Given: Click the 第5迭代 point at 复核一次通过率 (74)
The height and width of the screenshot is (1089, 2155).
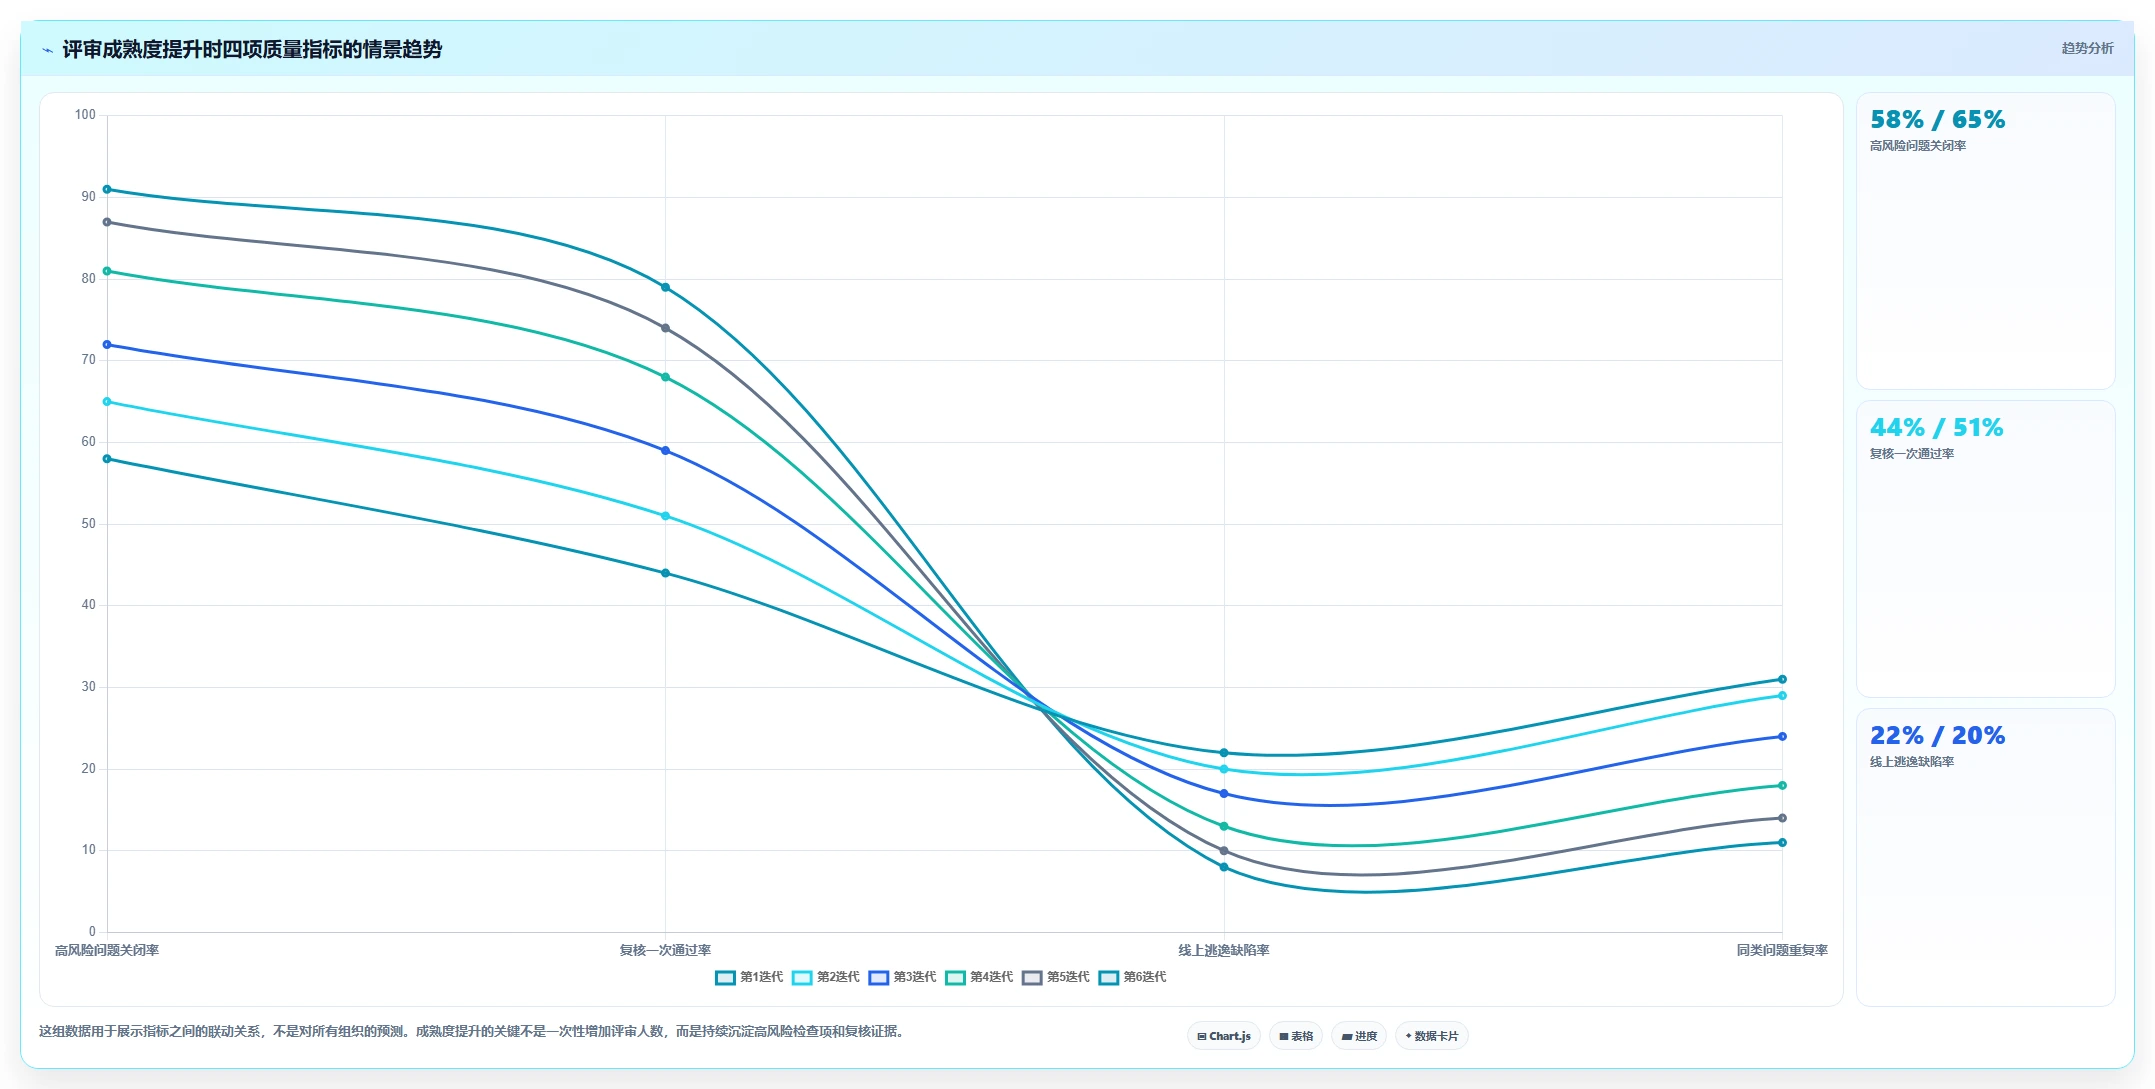Looking at the screenshot, I should tap(665, 328).
